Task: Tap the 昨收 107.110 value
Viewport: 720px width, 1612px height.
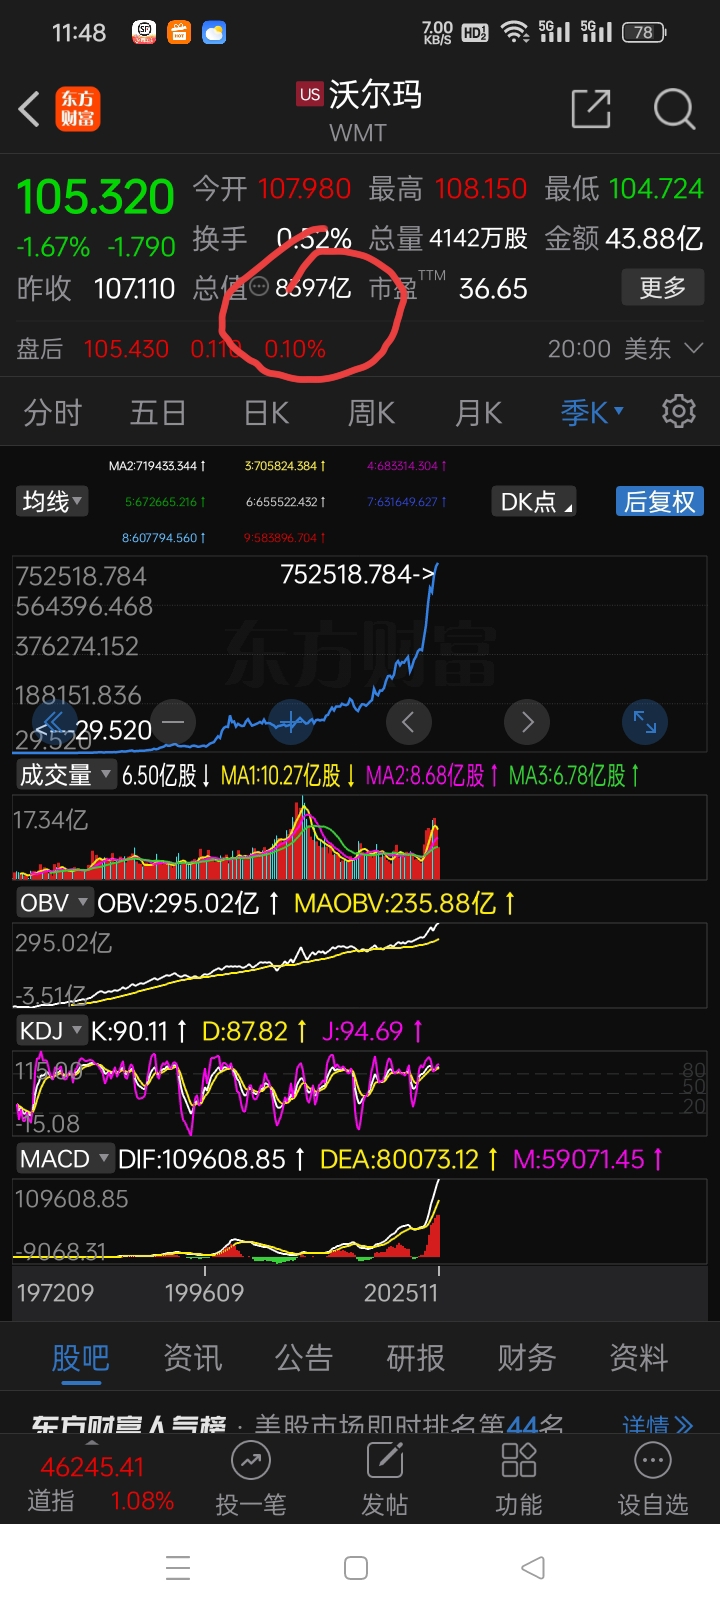Action: [96, 288]
